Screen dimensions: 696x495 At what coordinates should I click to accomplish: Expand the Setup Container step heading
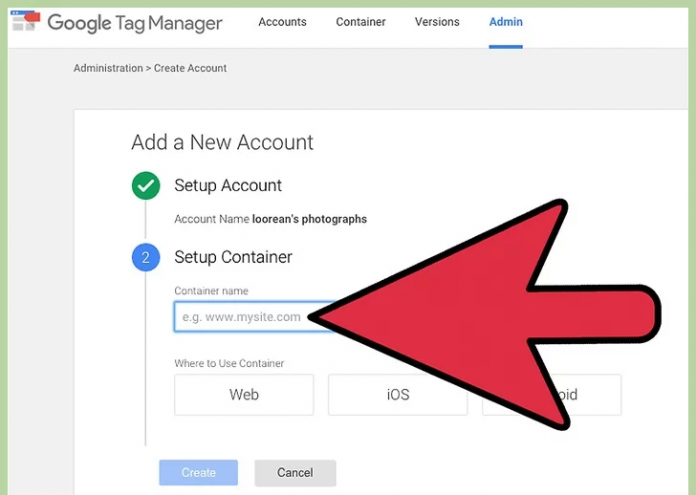point(233,258)
